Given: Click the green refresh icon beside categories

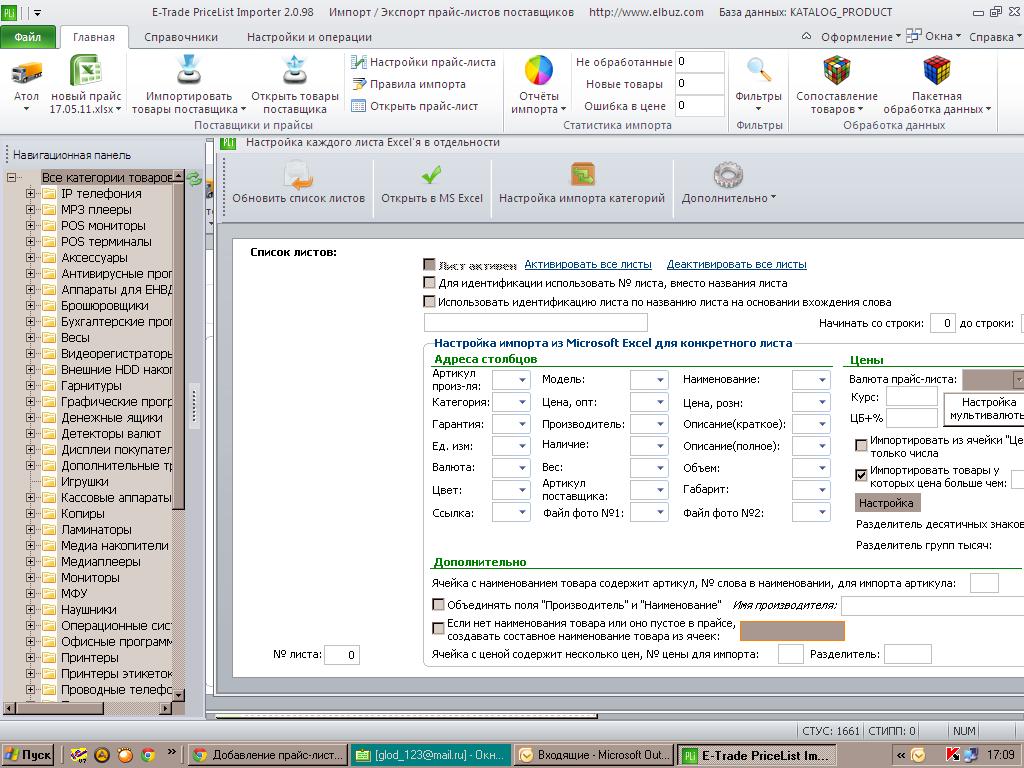Looking at the screenshot, I should click(x=194, y=178).
